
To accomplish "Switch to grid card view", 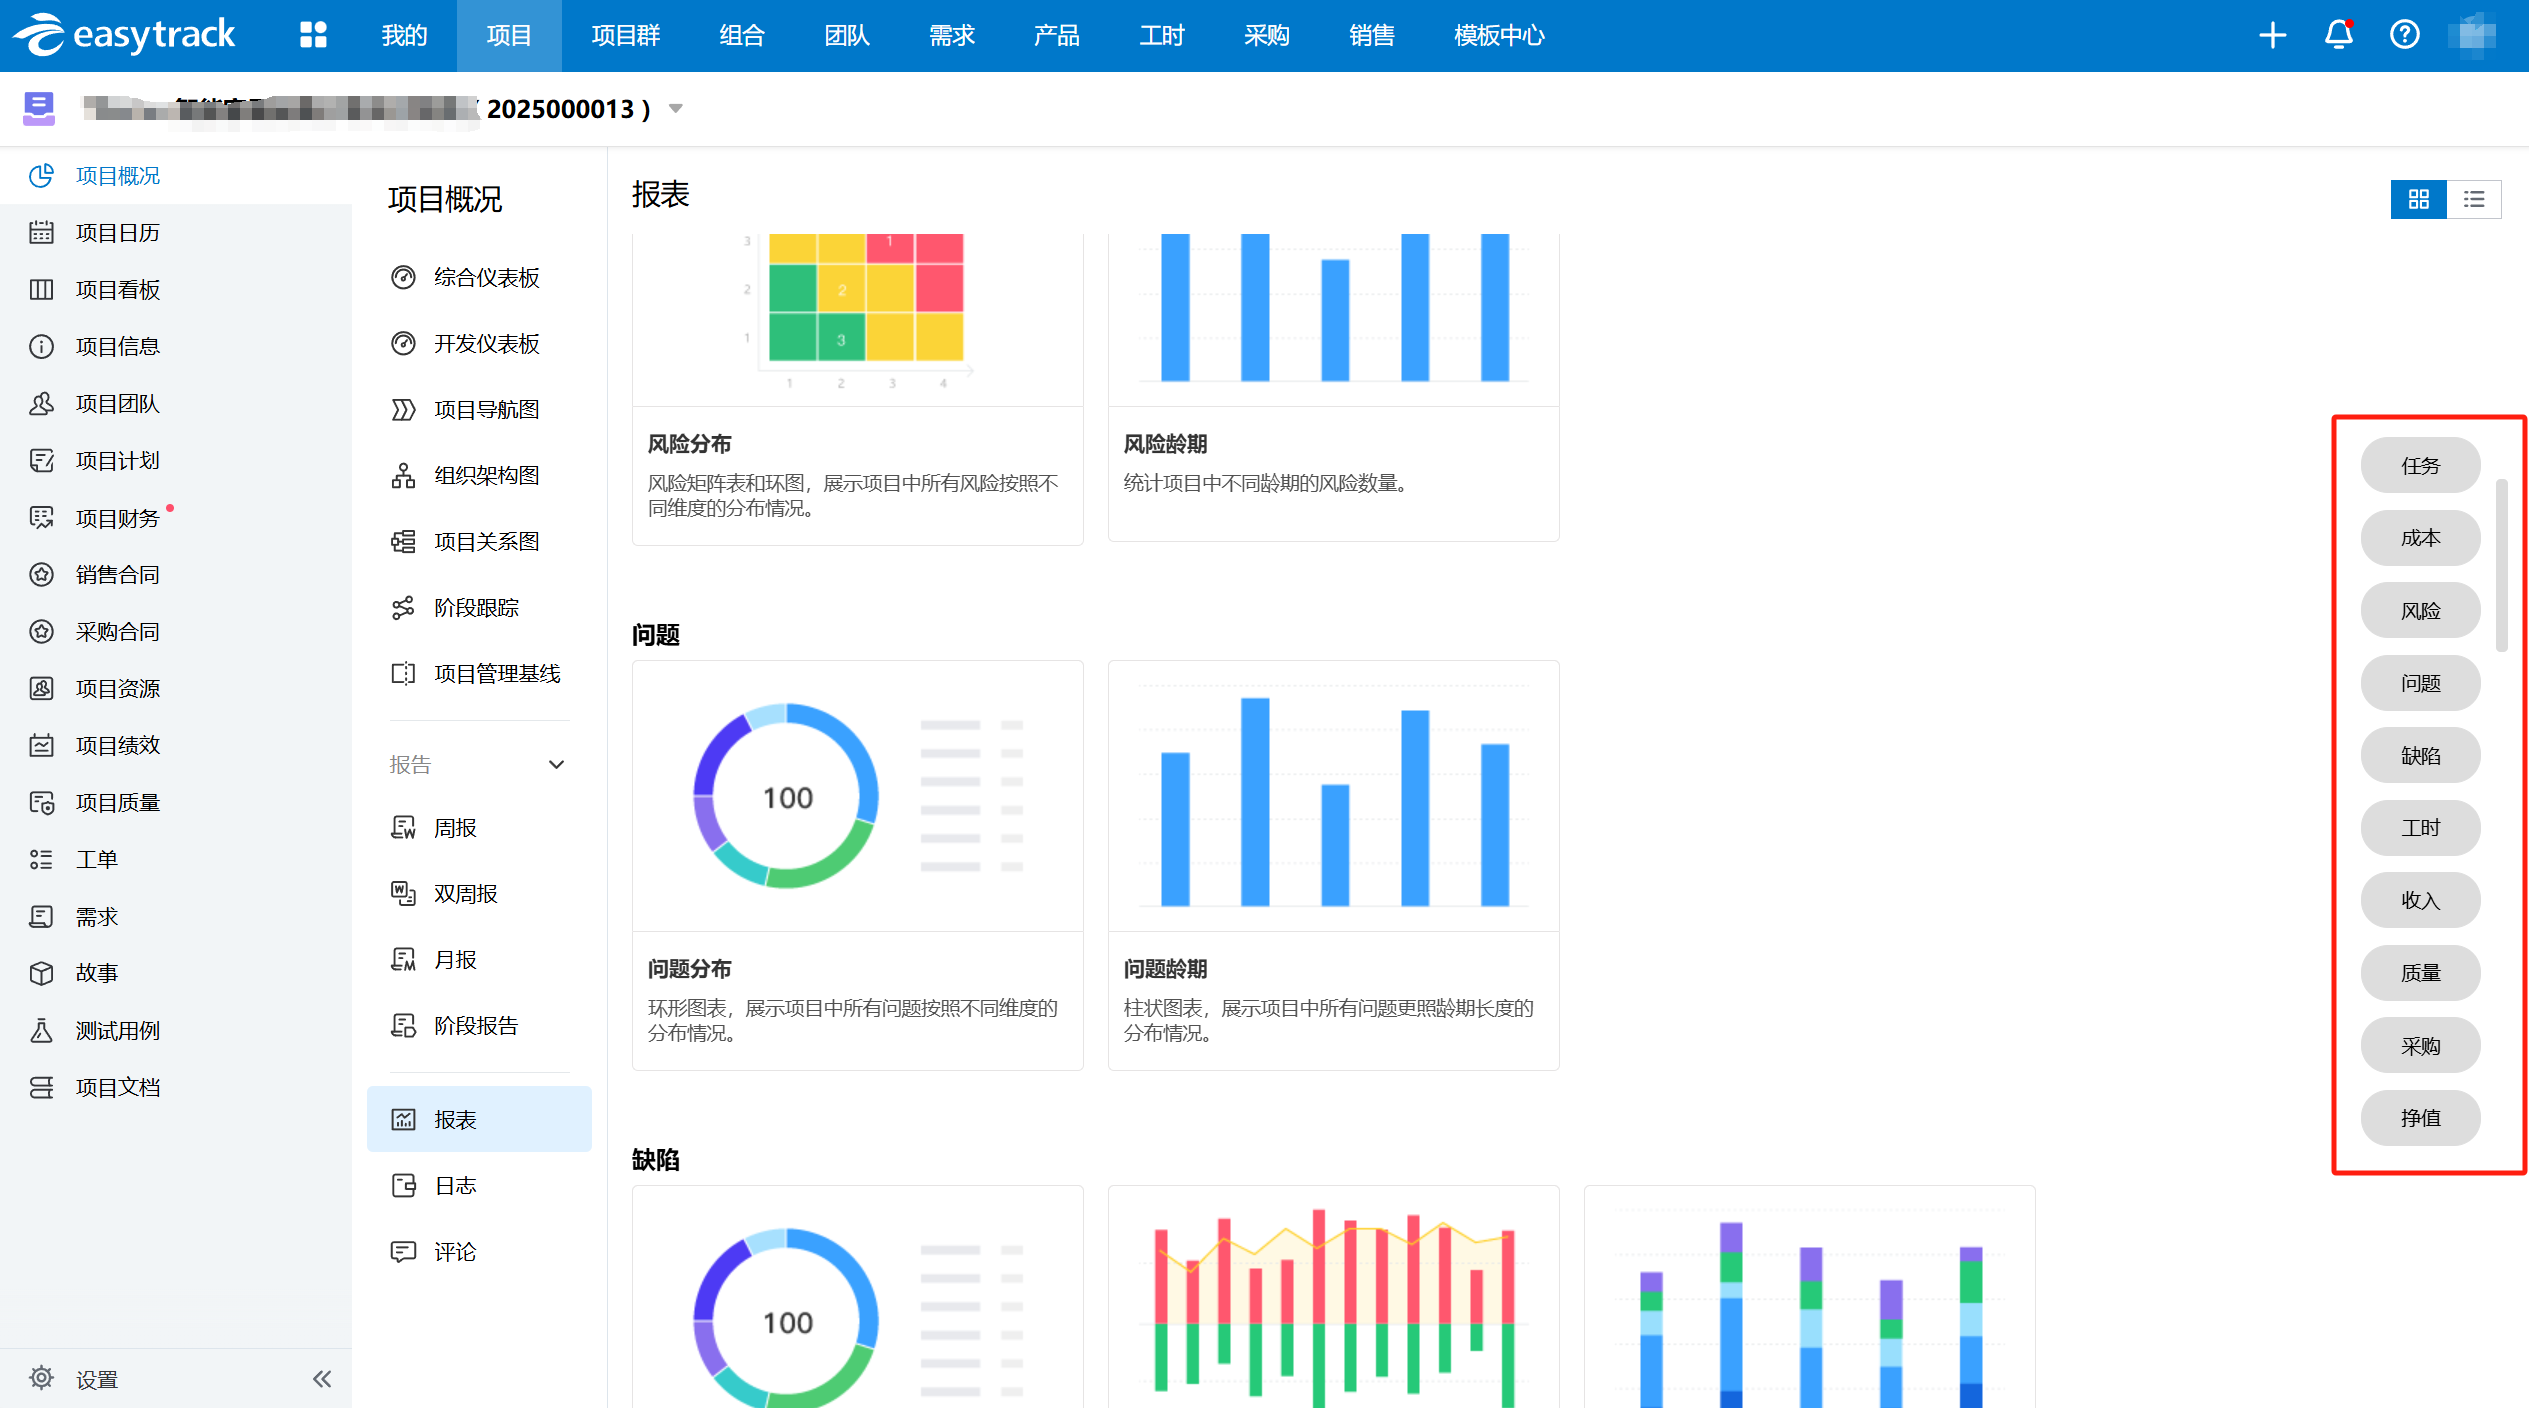I will point(2418,199).
